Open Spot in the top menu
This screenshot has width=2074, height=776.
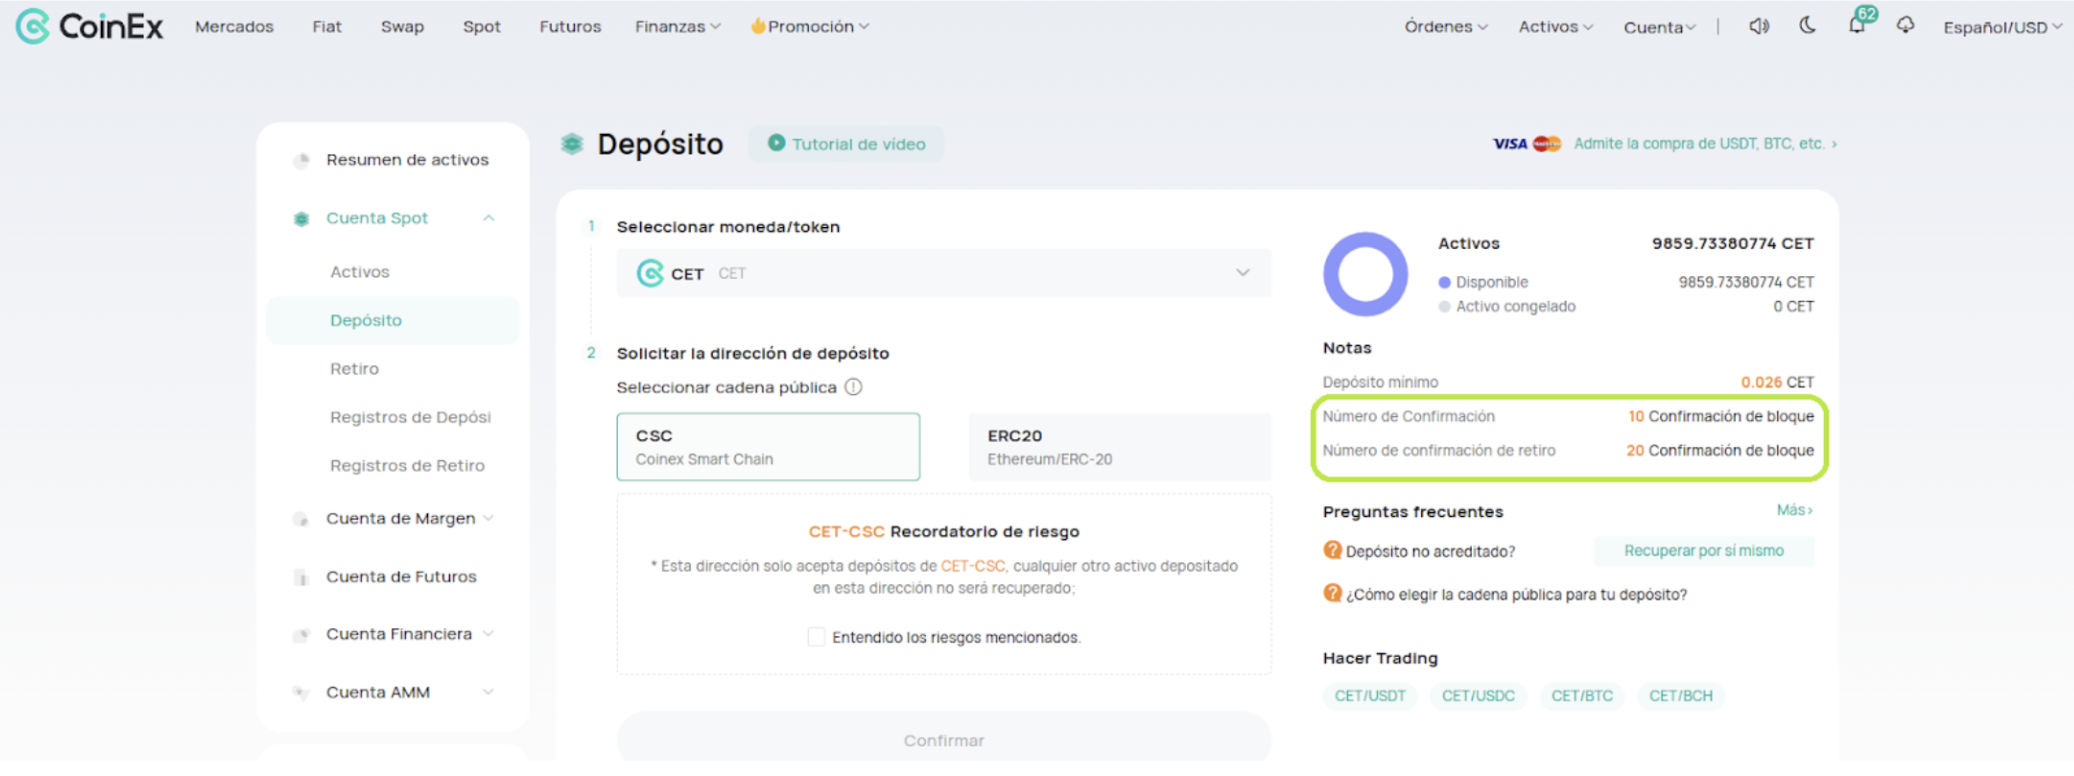[x=482, y=27]
